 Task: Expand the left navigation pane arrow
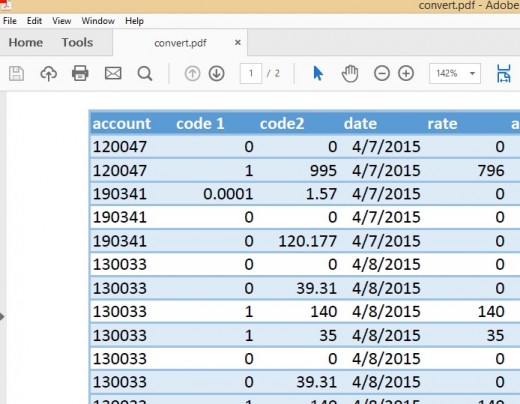point(2,317)
